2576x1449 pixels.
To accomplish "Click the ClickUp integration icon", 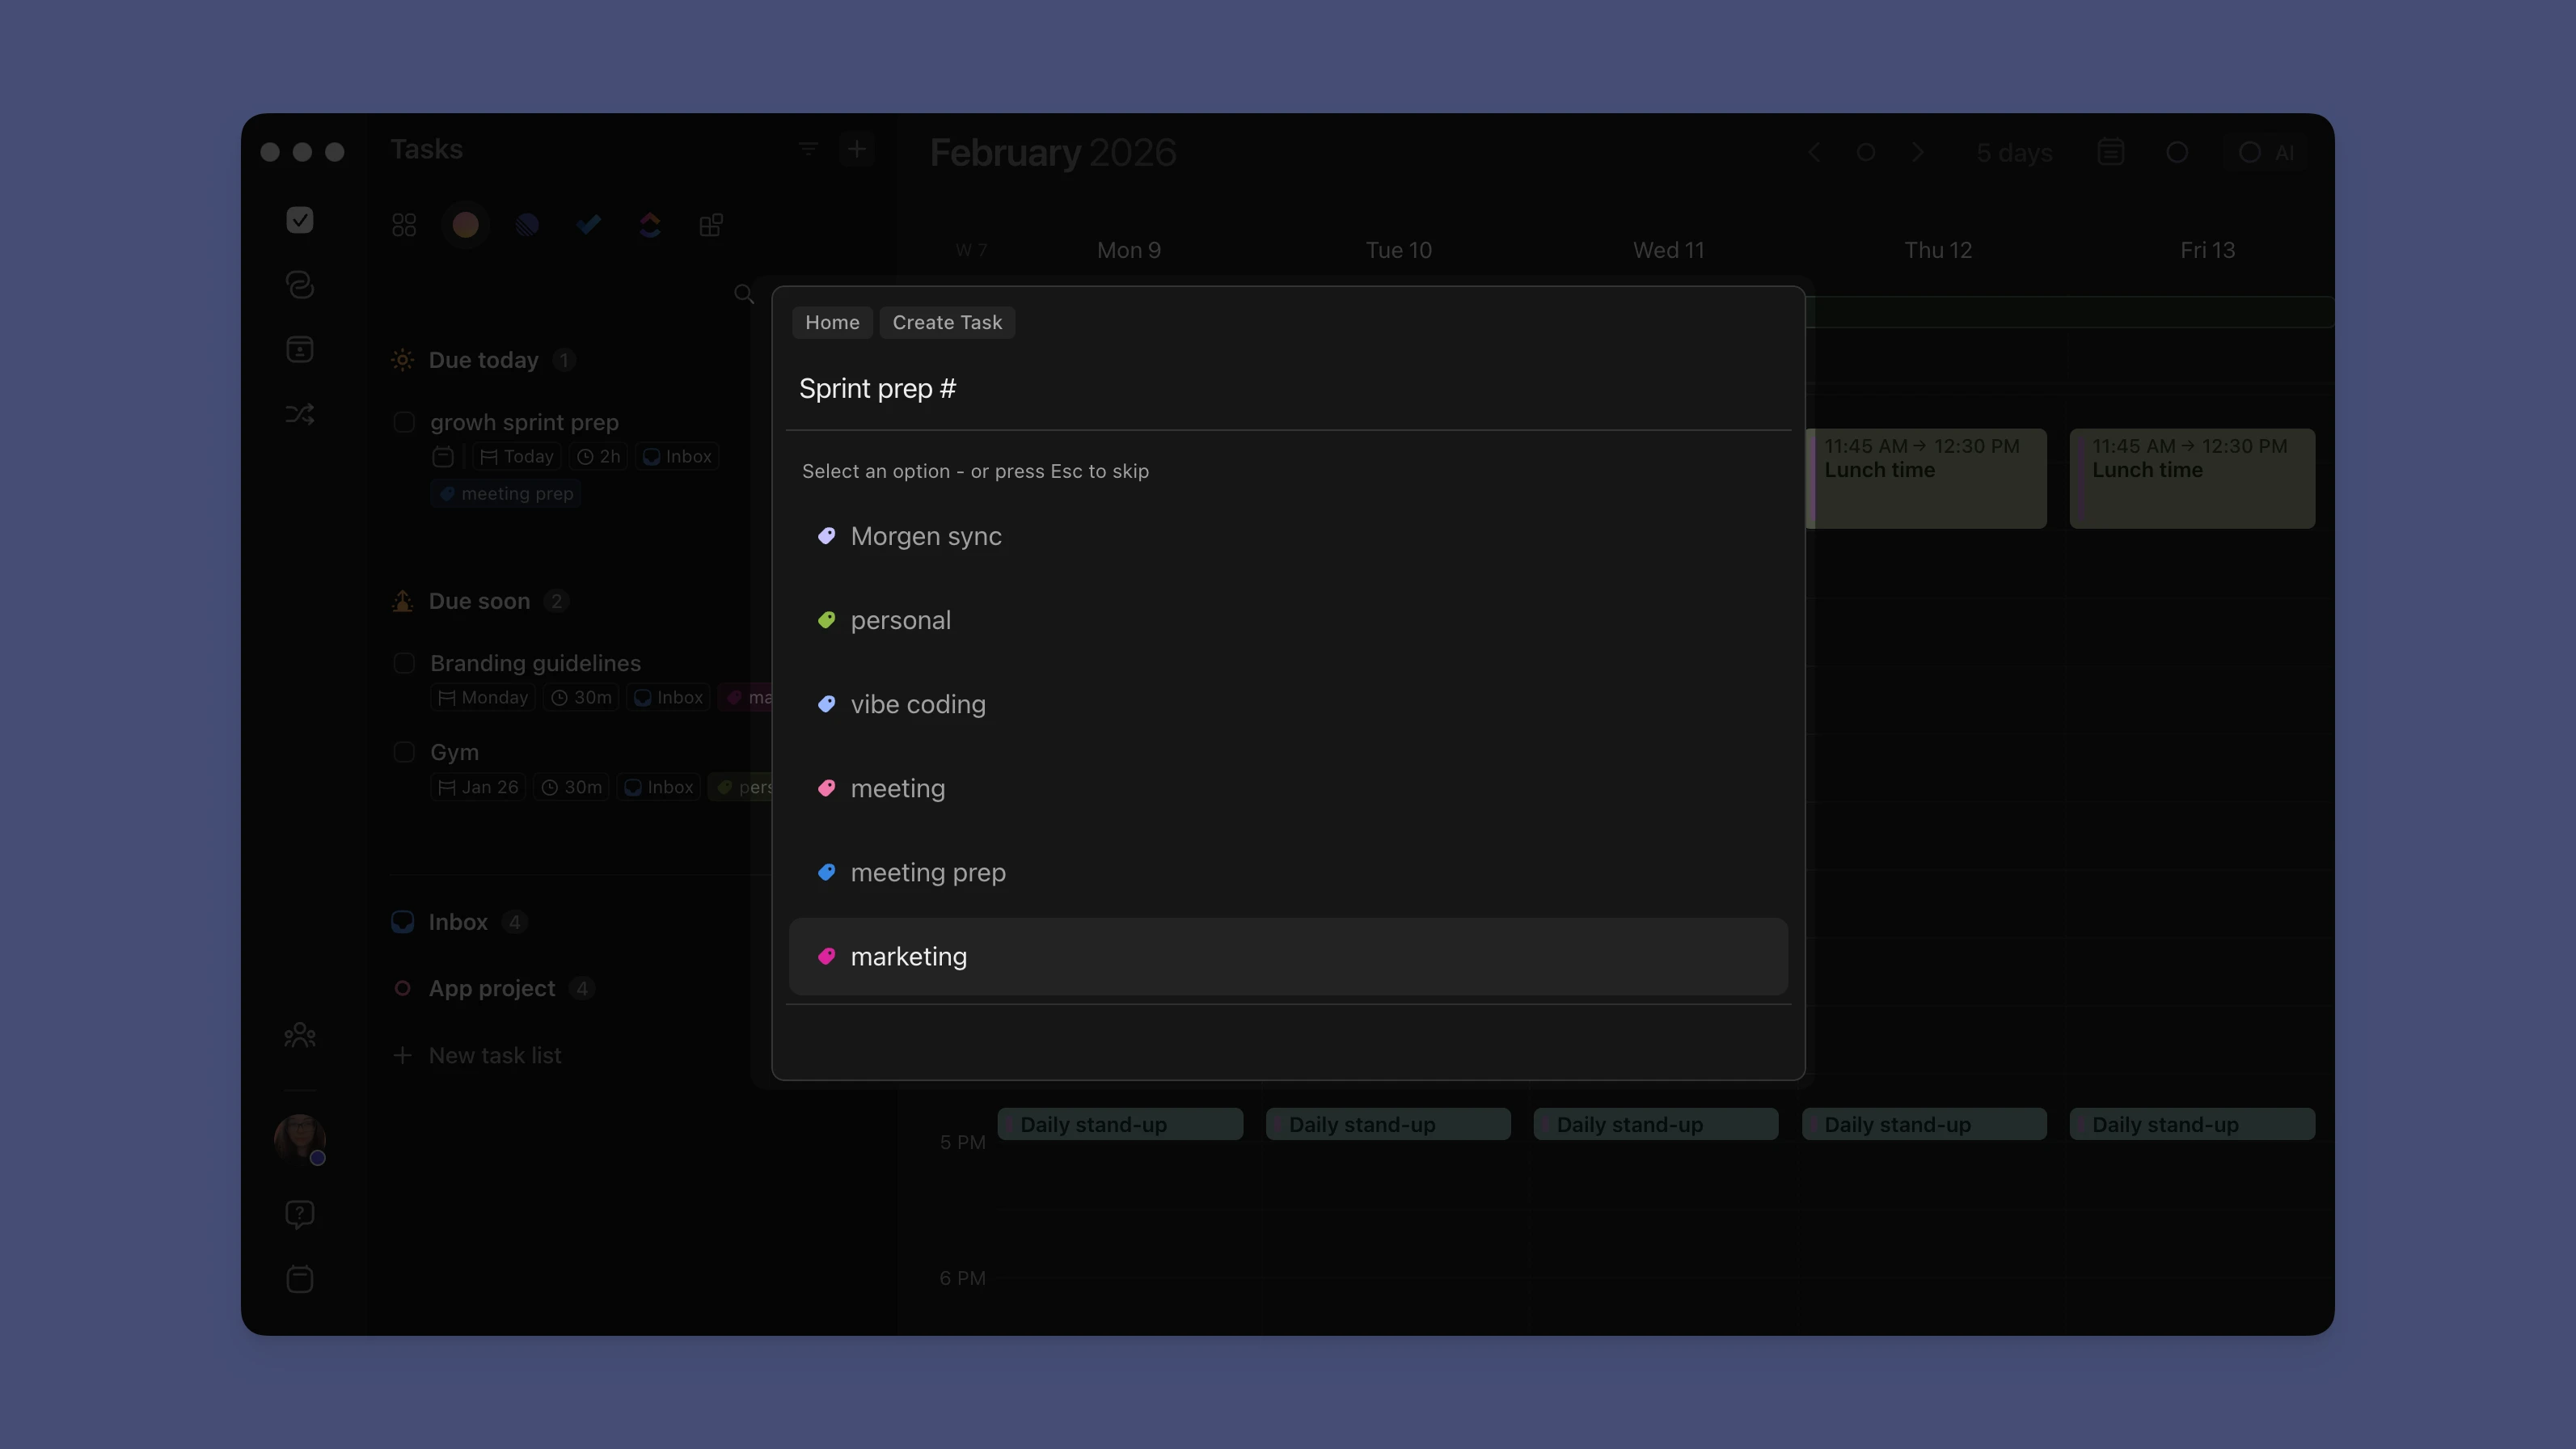I will click(x=650, y=225).
